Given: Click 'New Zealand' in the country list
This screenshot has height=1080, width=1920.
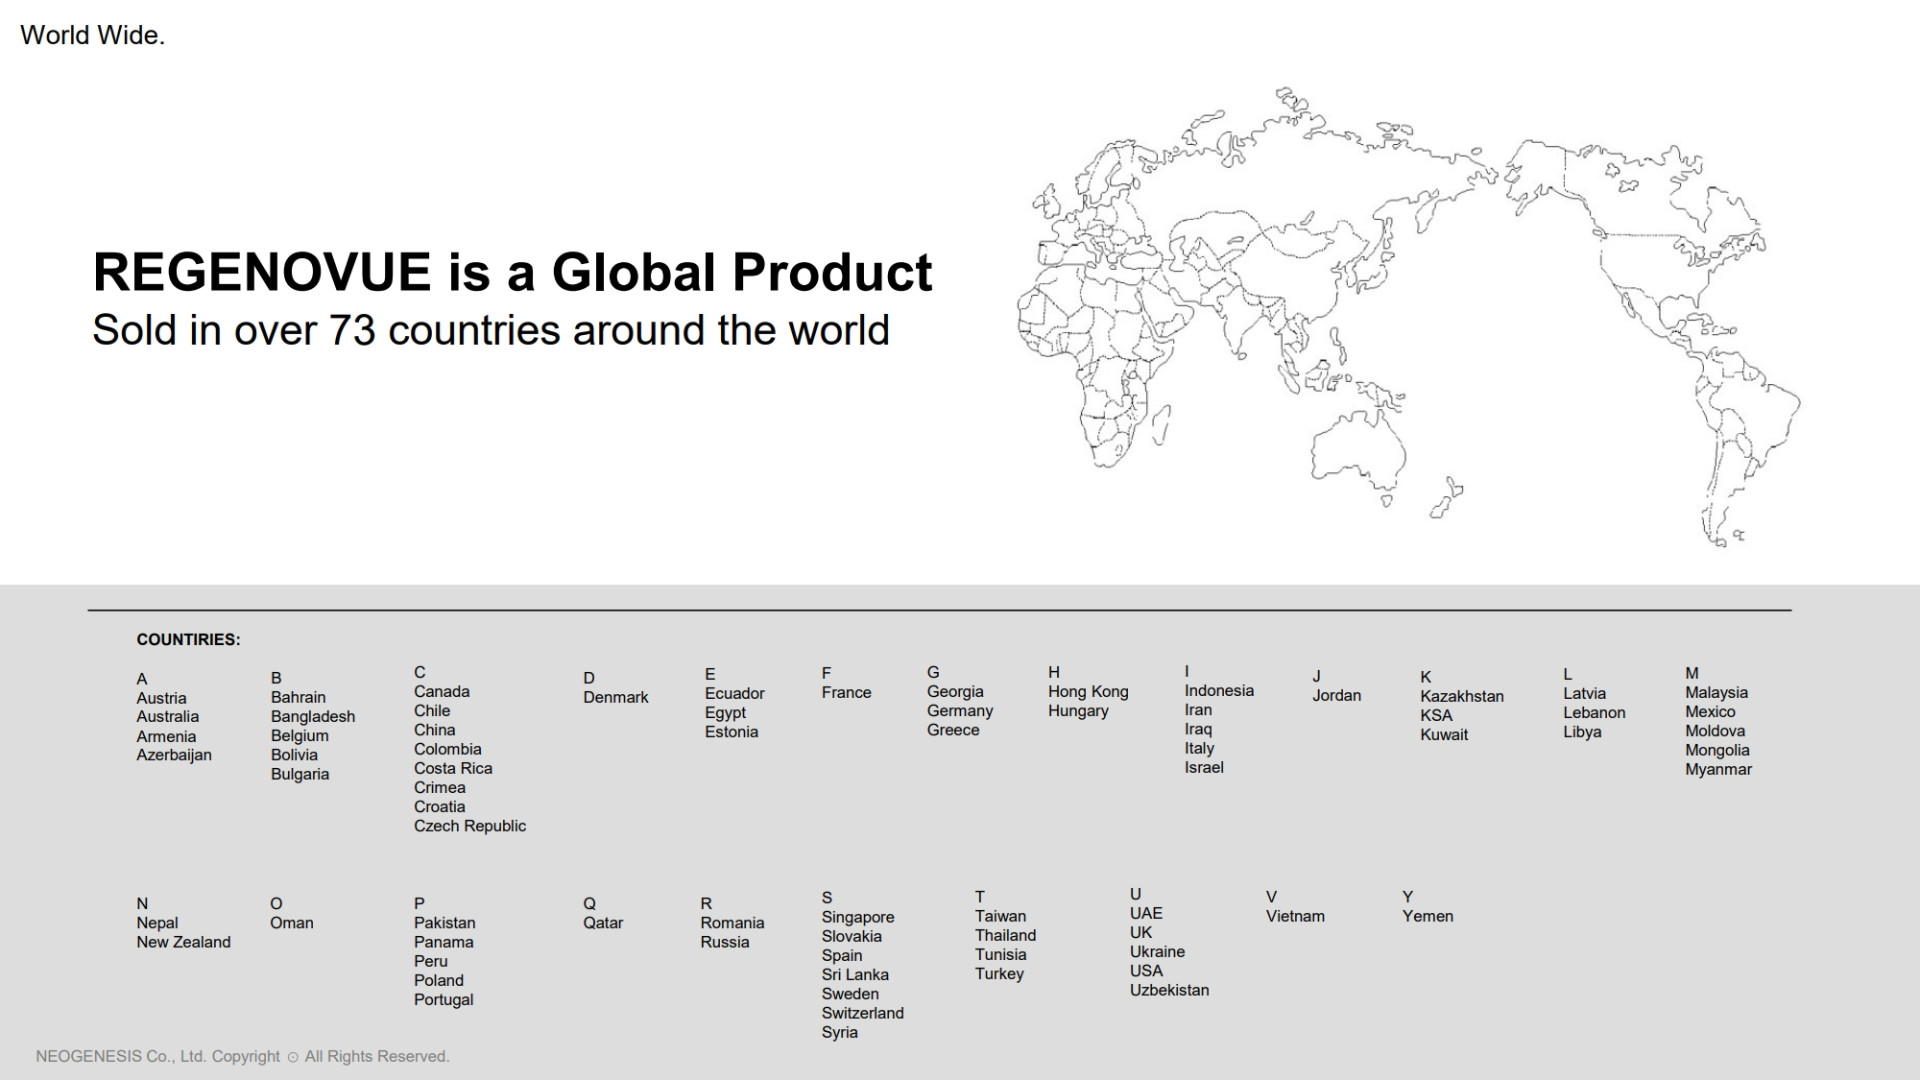Looking at the screenshot, I should click(x=184, y=942).
